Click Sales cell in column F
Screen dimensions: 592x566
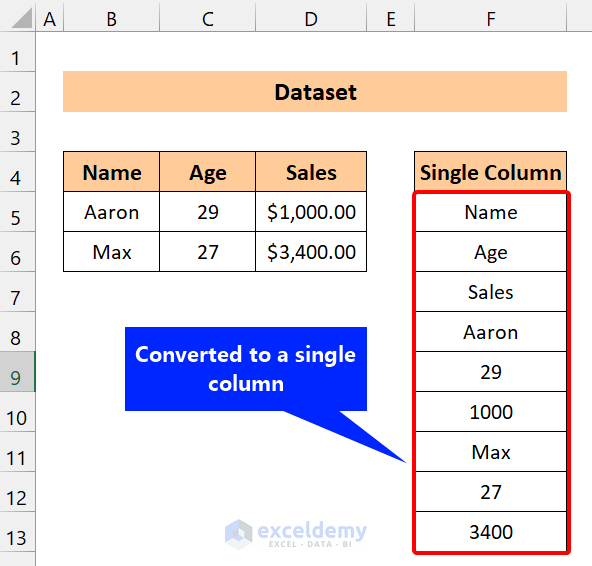pyautogui.click(x=490, y=292)
